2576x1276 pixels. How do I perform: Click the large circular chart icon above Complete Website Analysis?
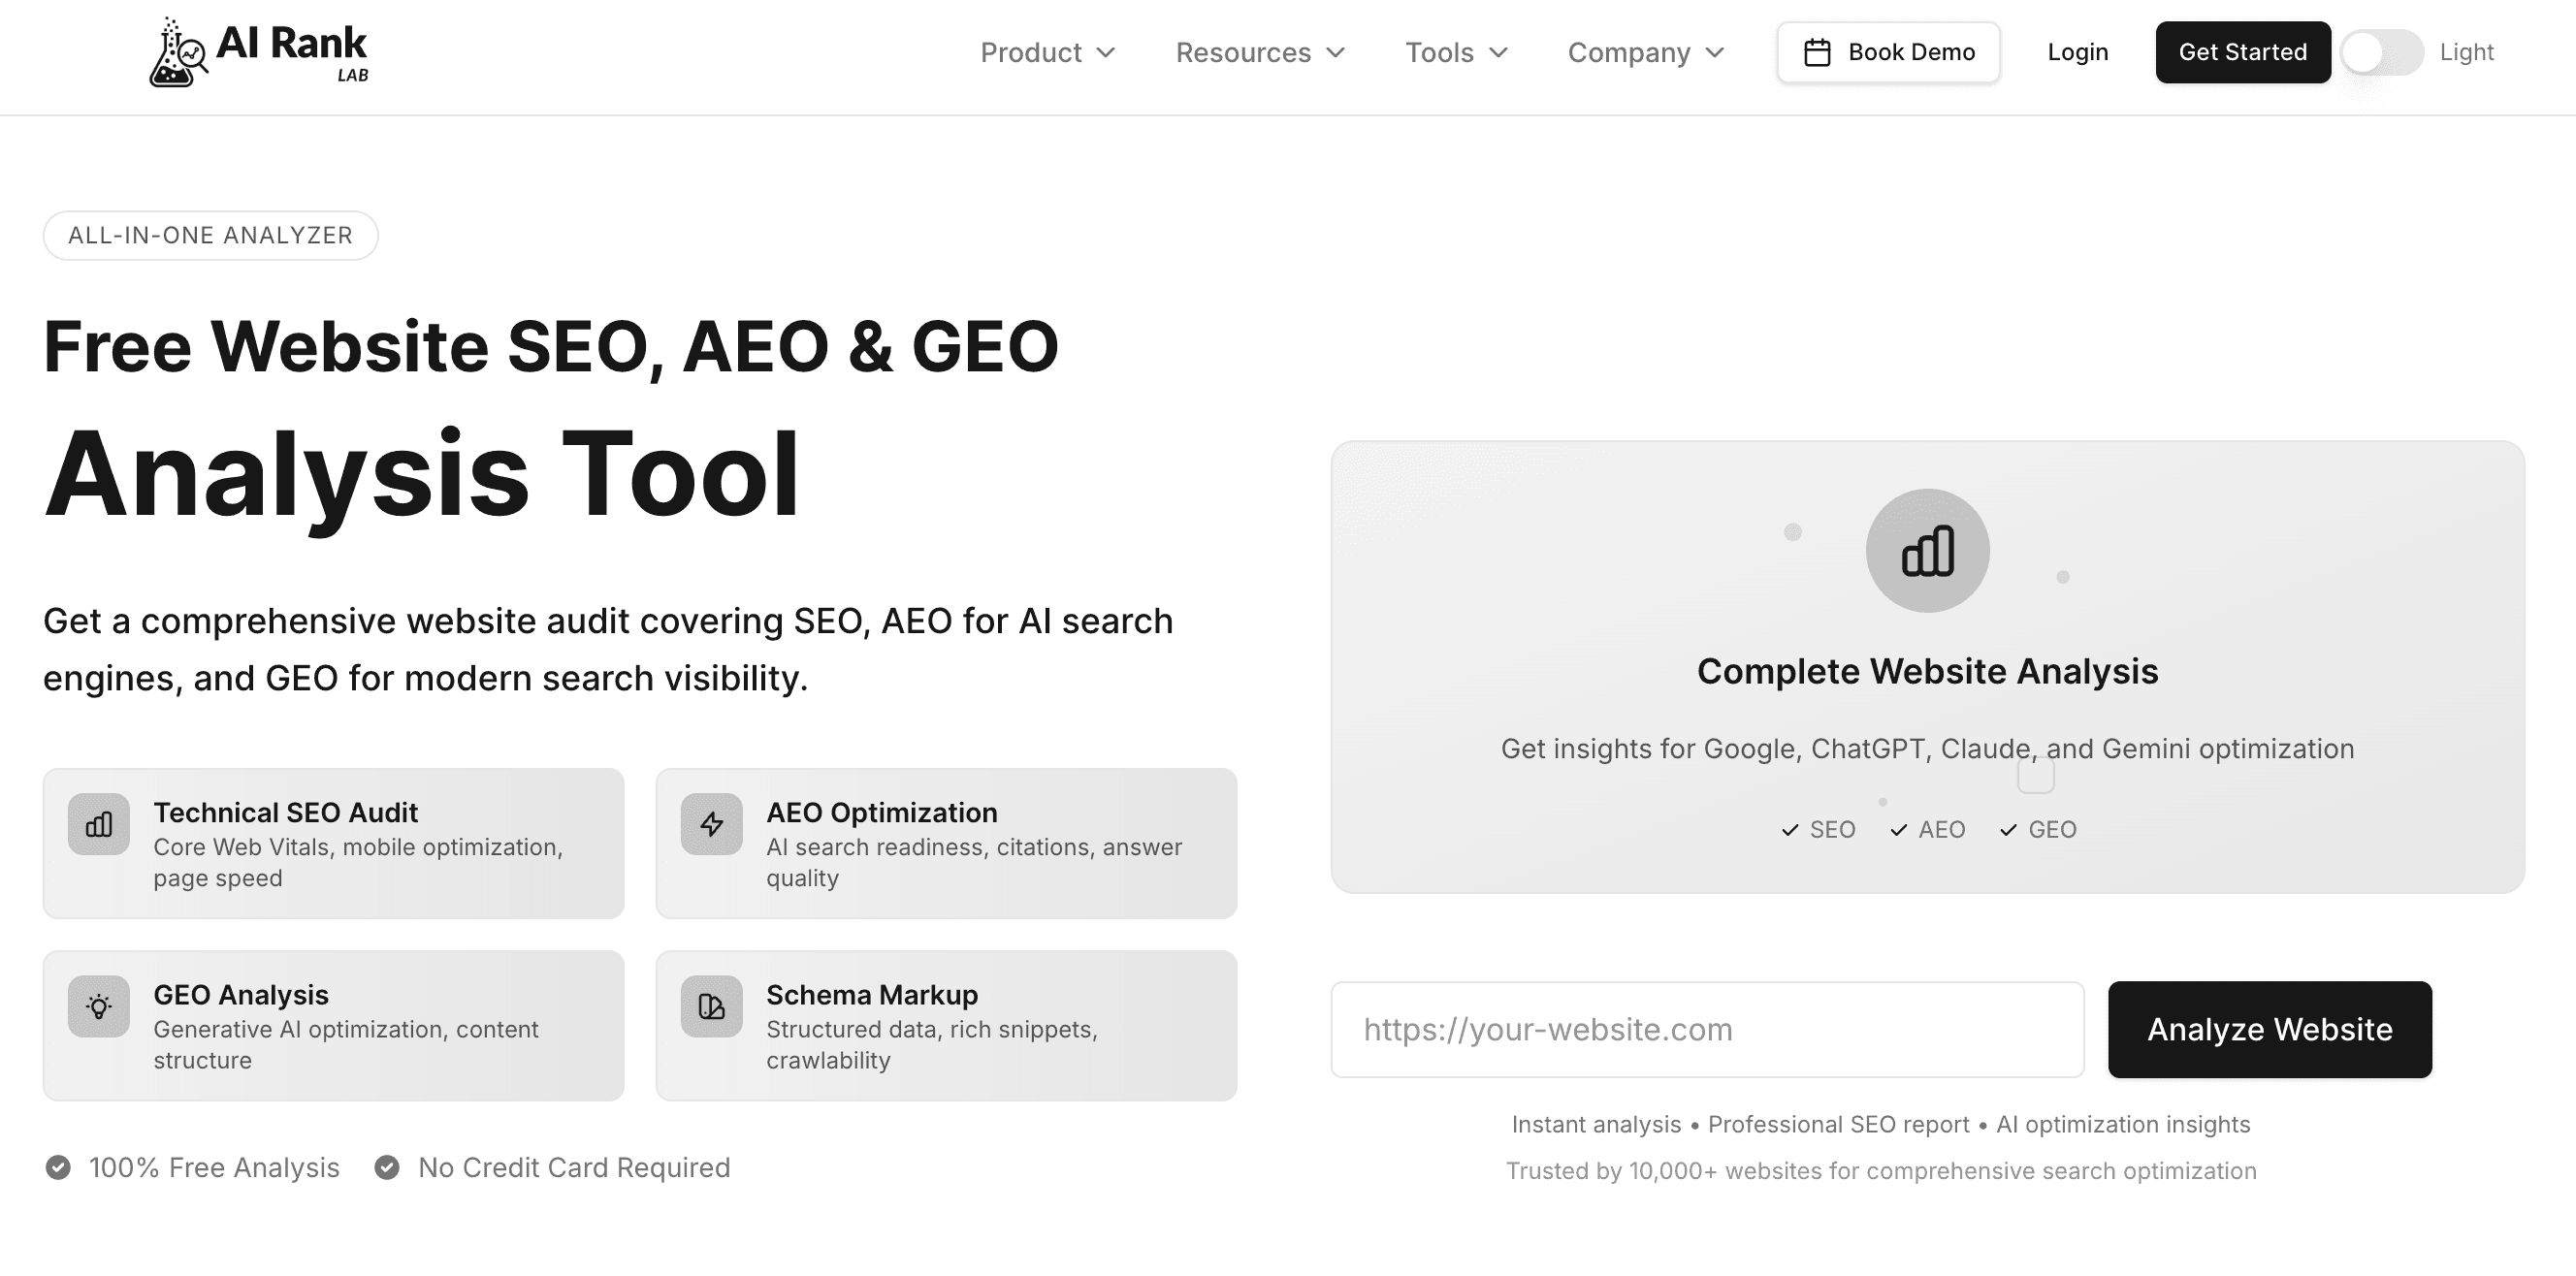(1927, 551)
